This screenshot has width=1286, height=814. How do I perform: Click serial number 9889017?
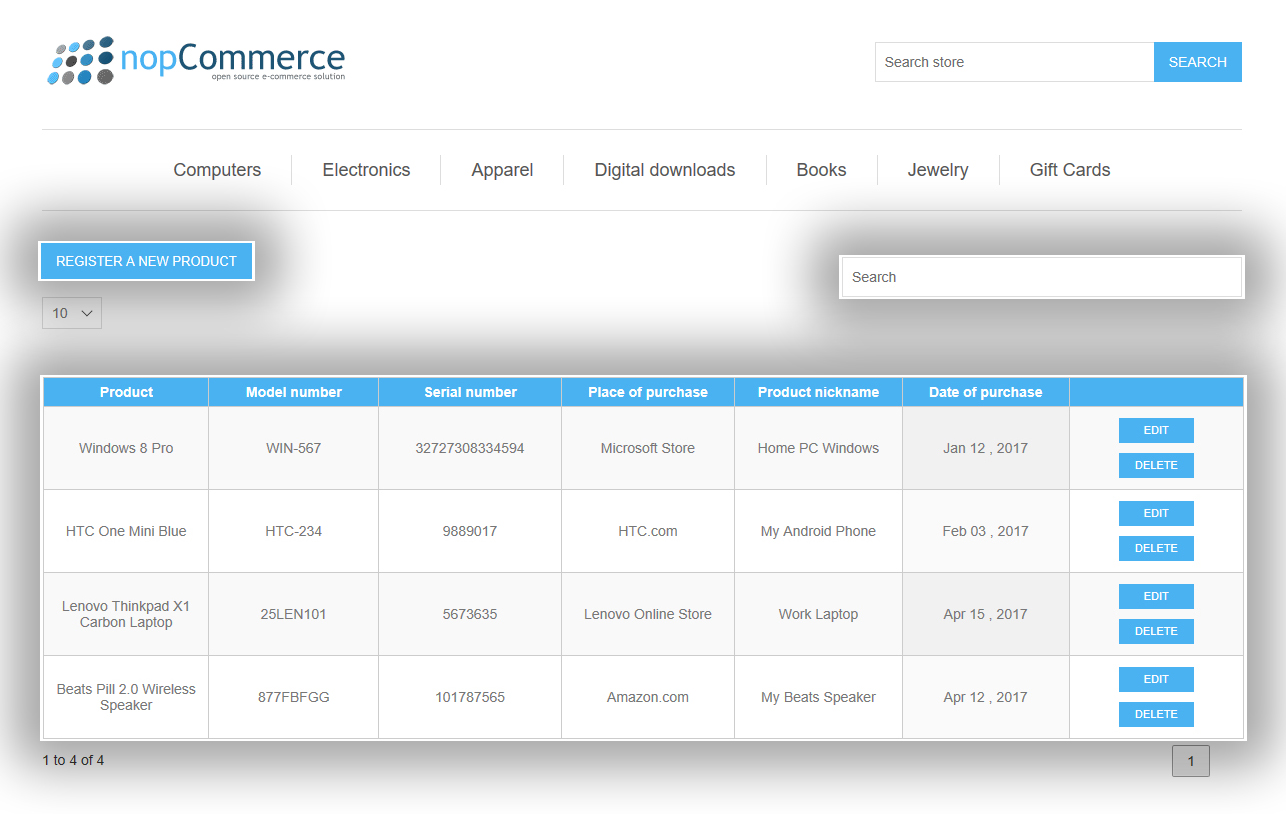470,531
